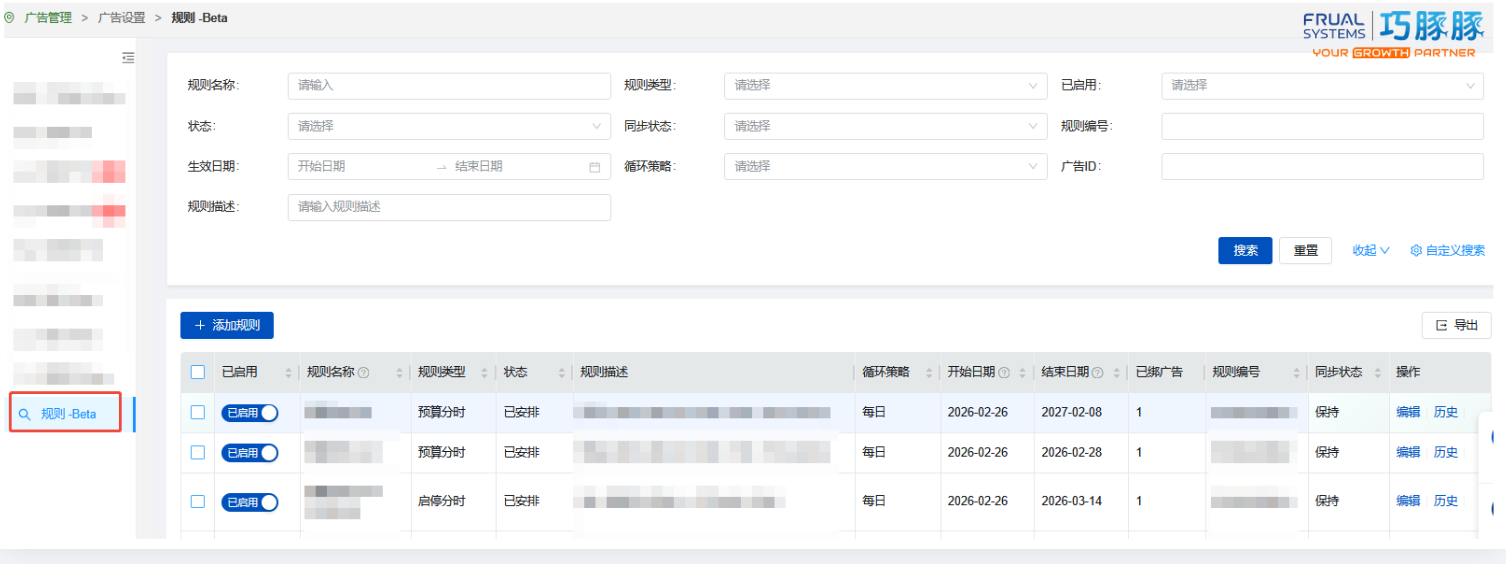Check the select-all checkbox in table header
1506x564 pixels.
pos(198,372)
